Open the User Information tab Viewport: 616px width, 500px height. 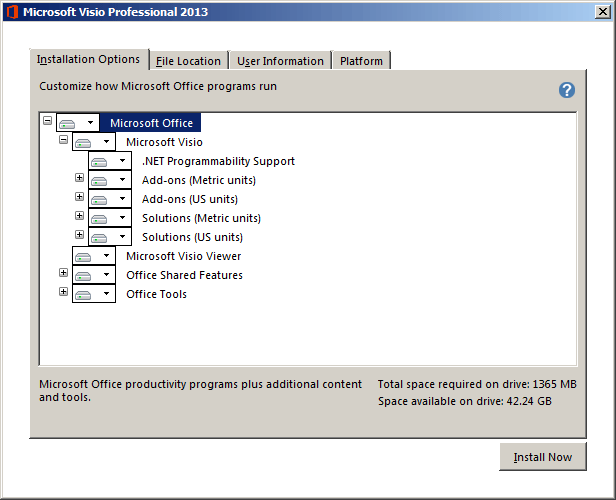[280, 61]
